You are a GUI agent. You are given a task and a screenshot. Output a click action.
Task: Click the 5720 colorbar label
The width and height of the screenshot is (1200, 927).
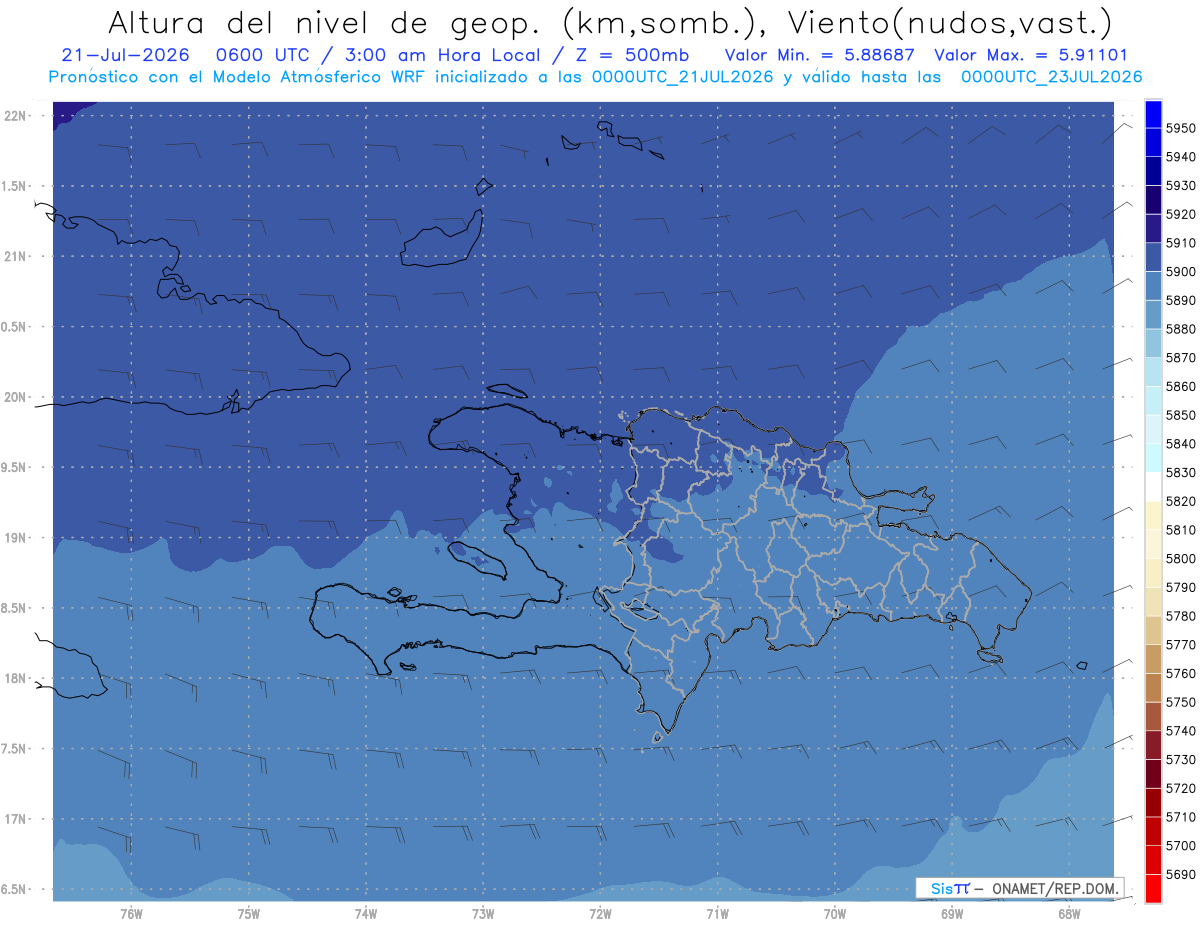tap(1181, 788)
